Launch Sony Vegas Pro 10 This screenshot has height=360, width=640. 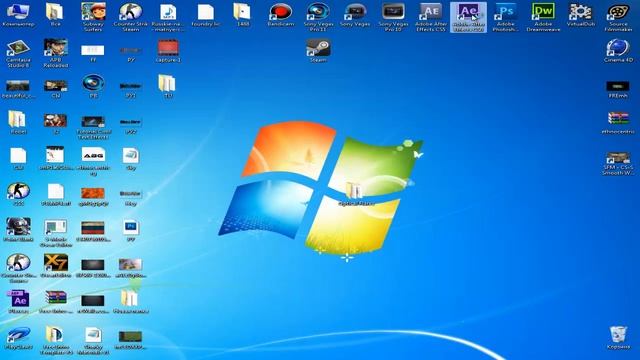click(x=393, y=17)
